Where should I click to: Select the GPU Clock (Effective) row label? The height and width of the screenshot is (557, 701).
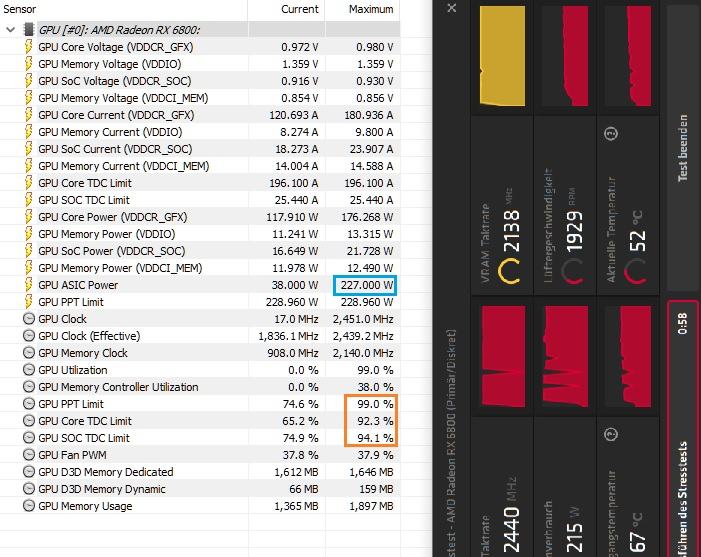click(x=89, y=336)
